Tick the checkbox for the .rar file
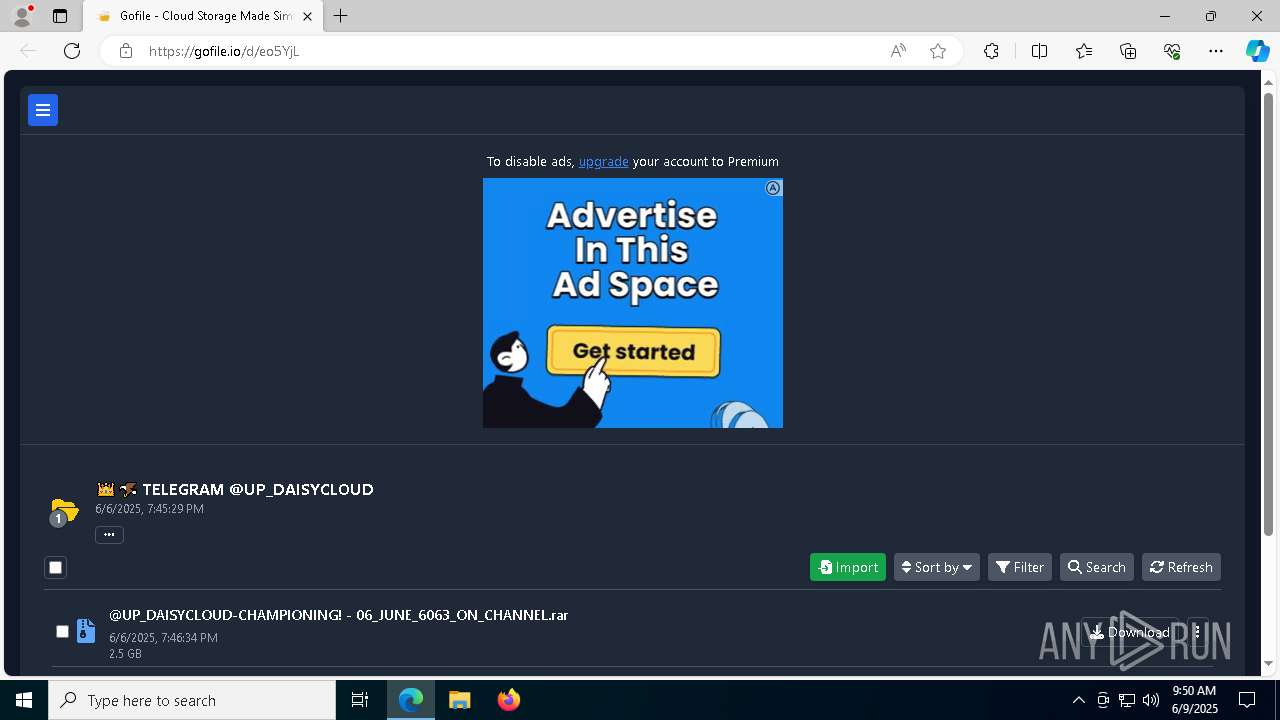 [x=62, y=631]
